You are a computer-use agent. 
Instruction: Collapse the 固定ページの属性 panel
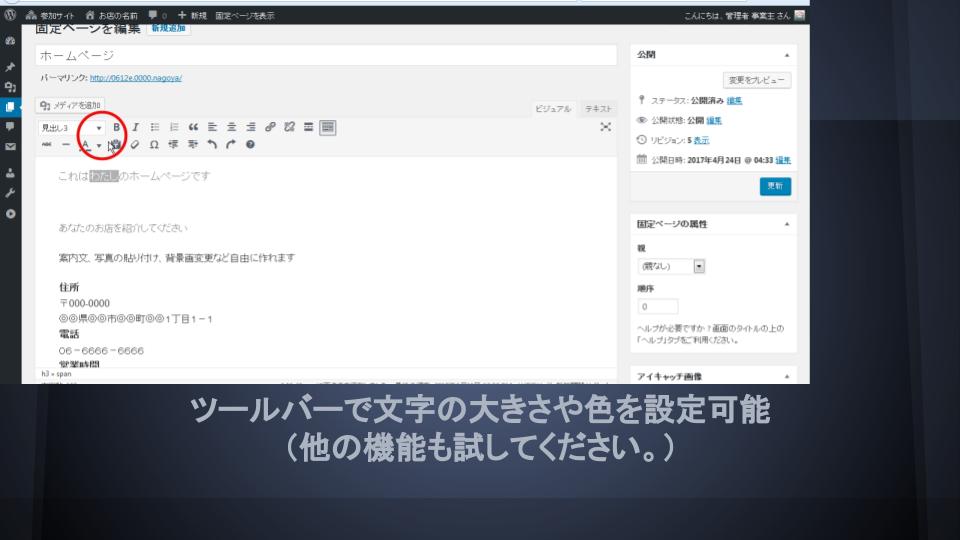click(x=786, y=224)
